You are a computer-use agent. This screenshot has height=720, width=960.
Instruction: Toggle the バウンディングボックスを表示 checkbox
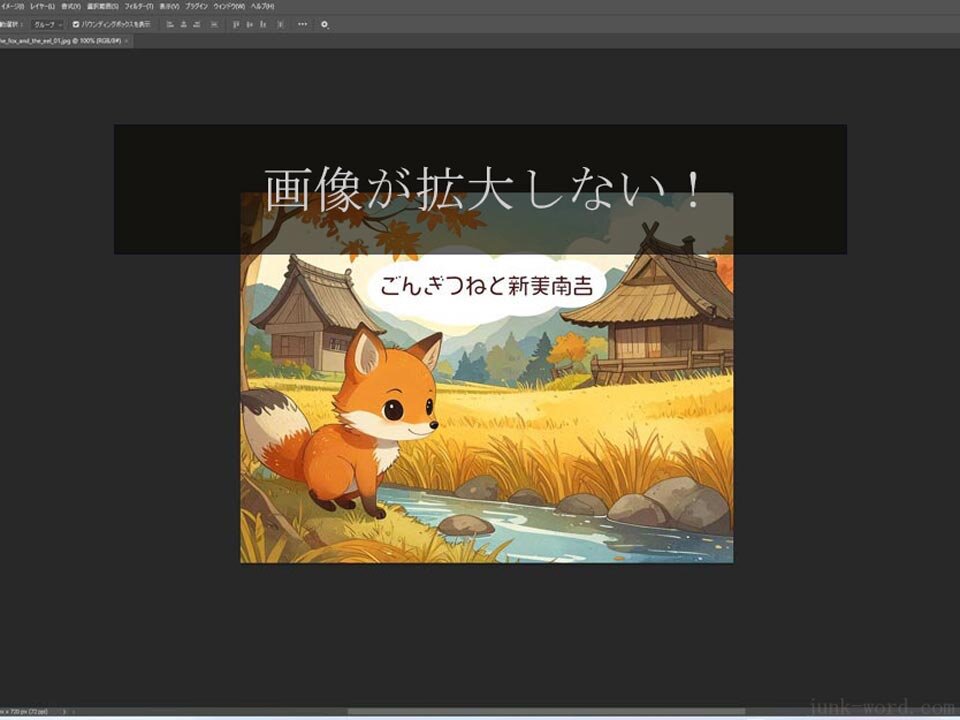tap(76, 24)
